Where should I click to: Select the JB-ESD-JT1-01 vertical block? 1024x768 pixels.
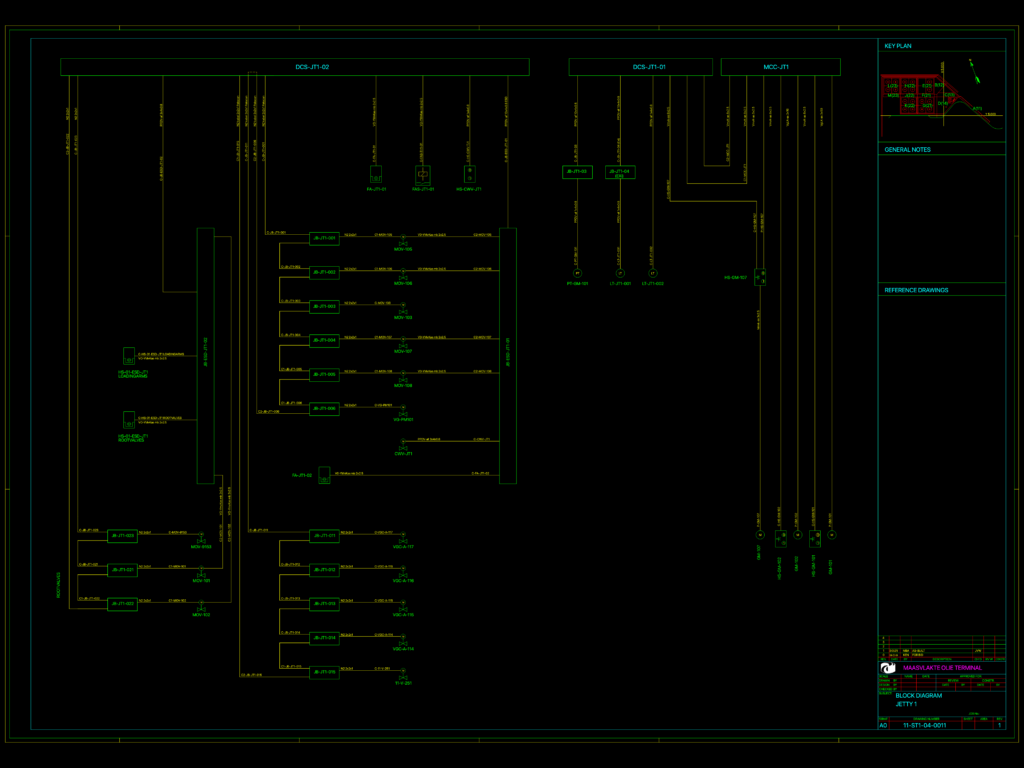508,356
